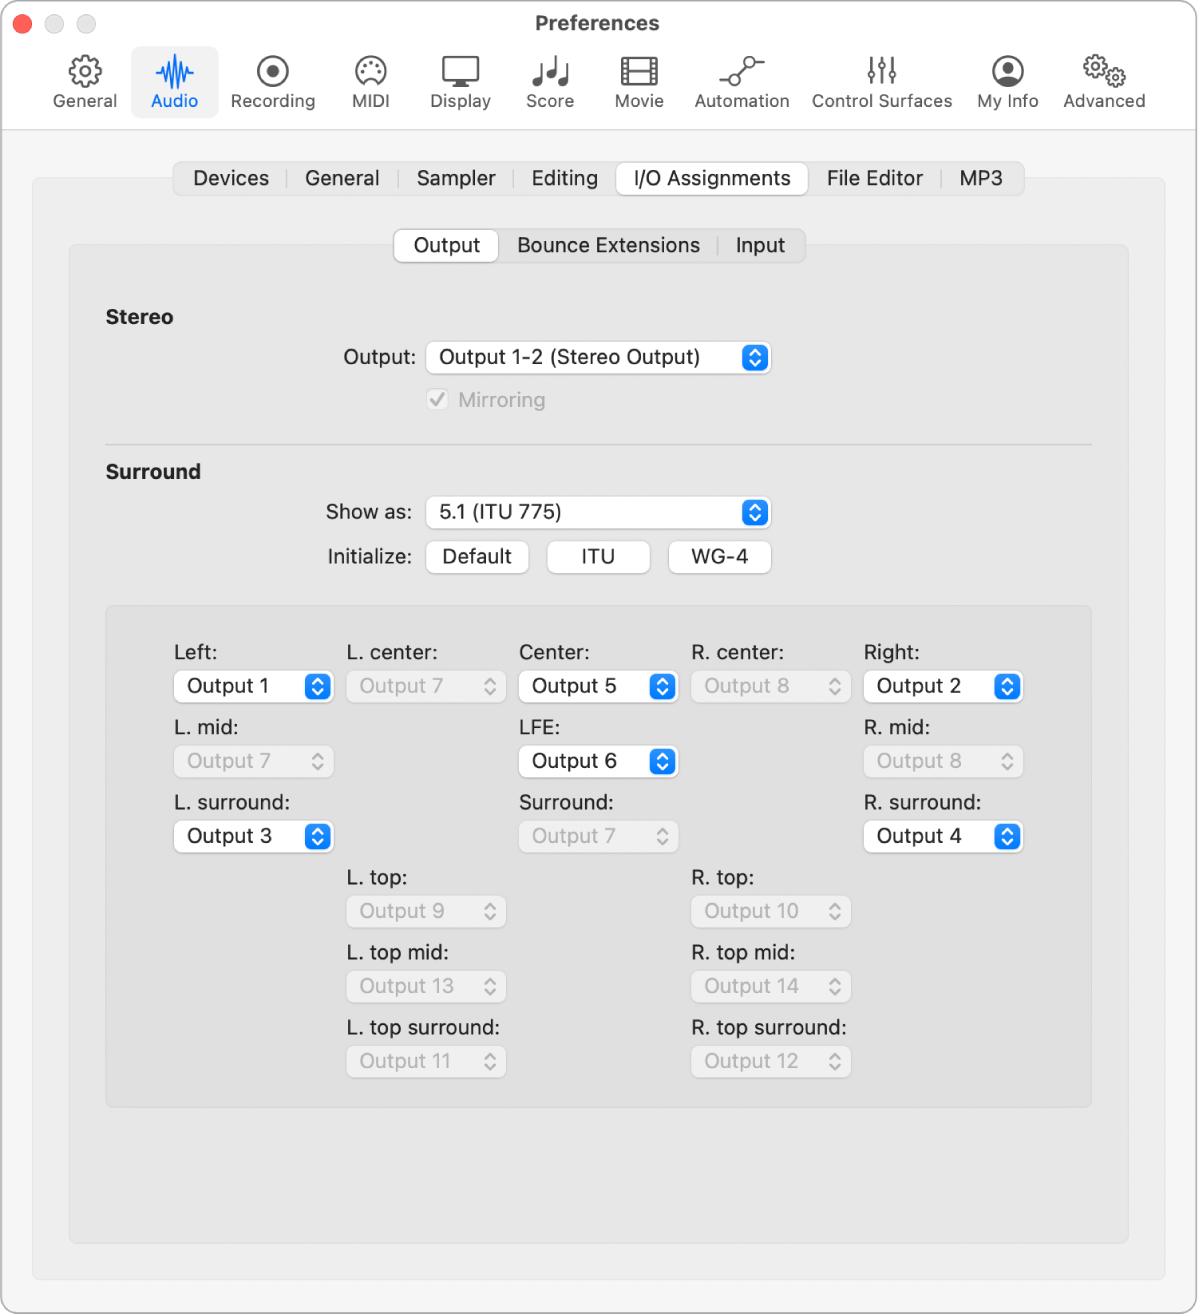
Task: Select the Audio waveform icon
Action: (x=175, y=72)
